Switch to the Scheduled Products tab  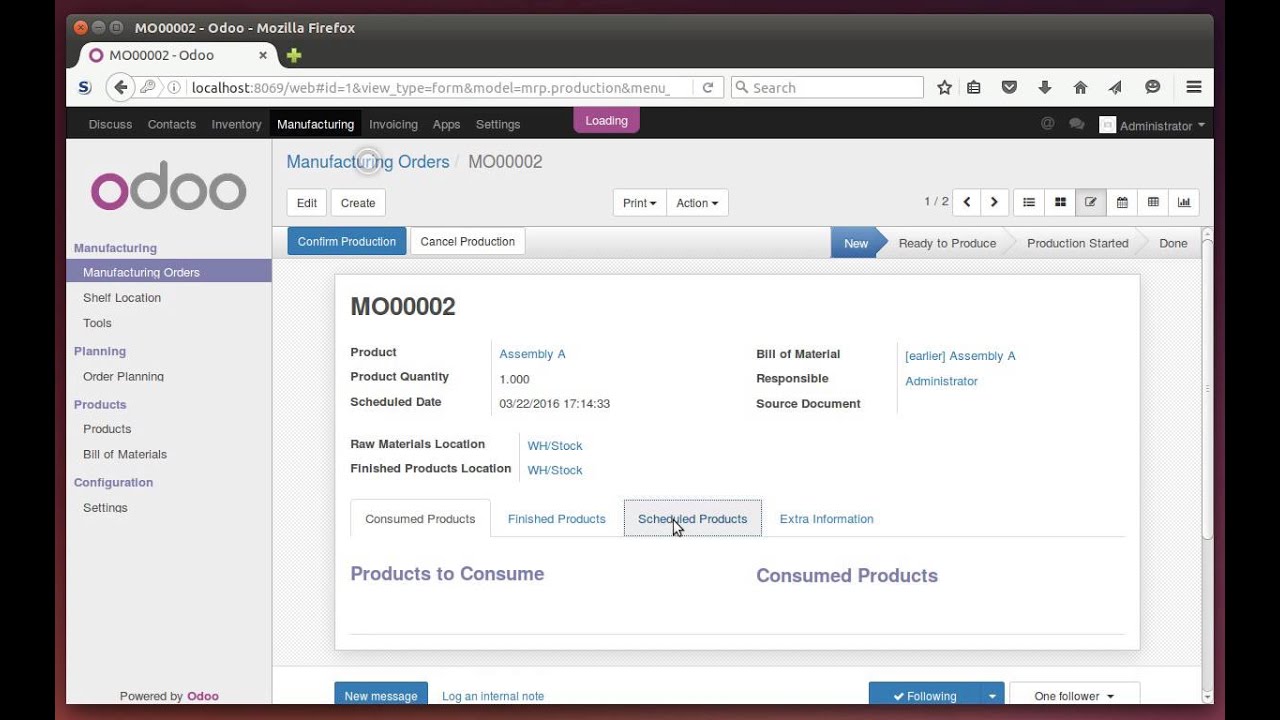pyautogui.click(x=692, y=519)
